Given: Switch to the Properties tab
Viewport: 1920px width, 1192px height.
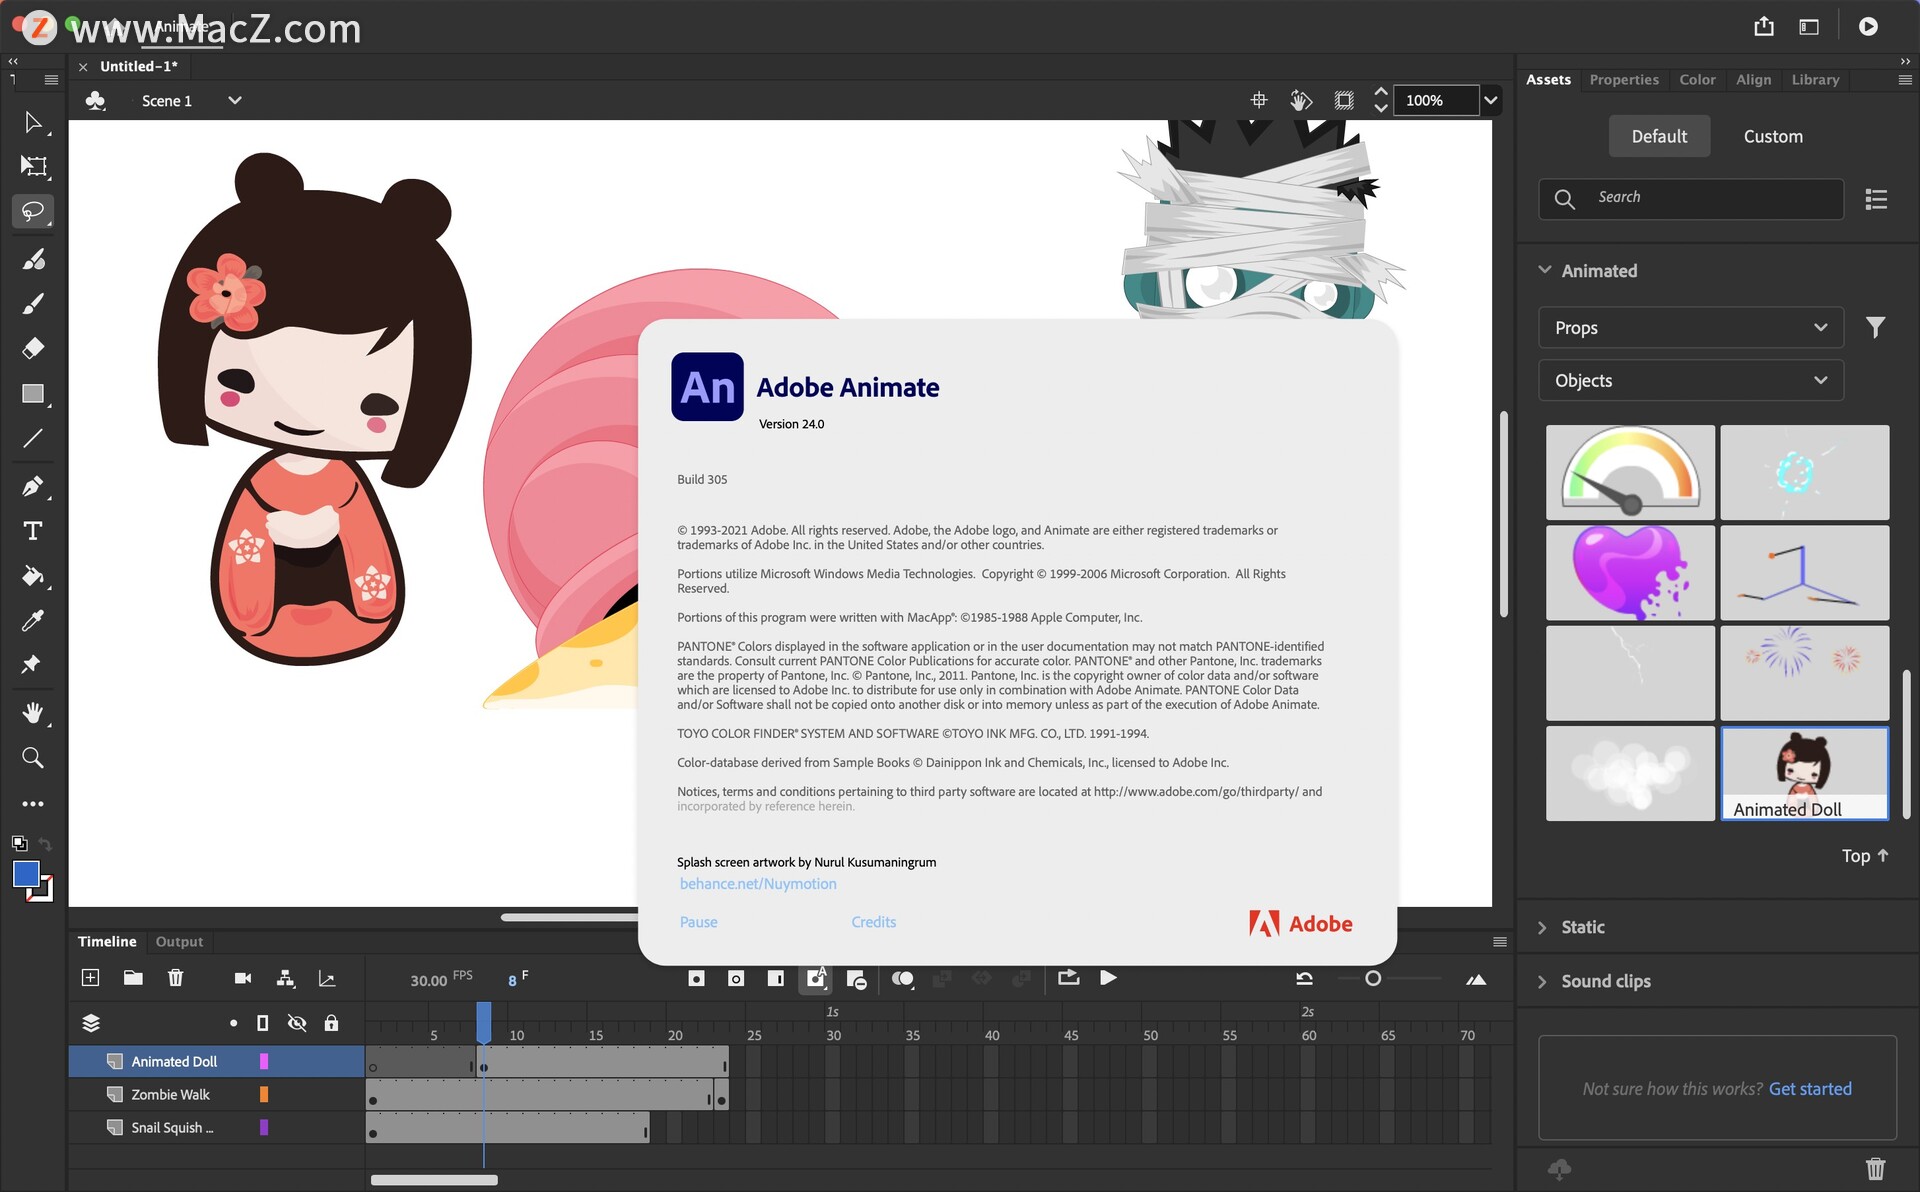Looking at the screenshot, I should tap(1624, 79).
